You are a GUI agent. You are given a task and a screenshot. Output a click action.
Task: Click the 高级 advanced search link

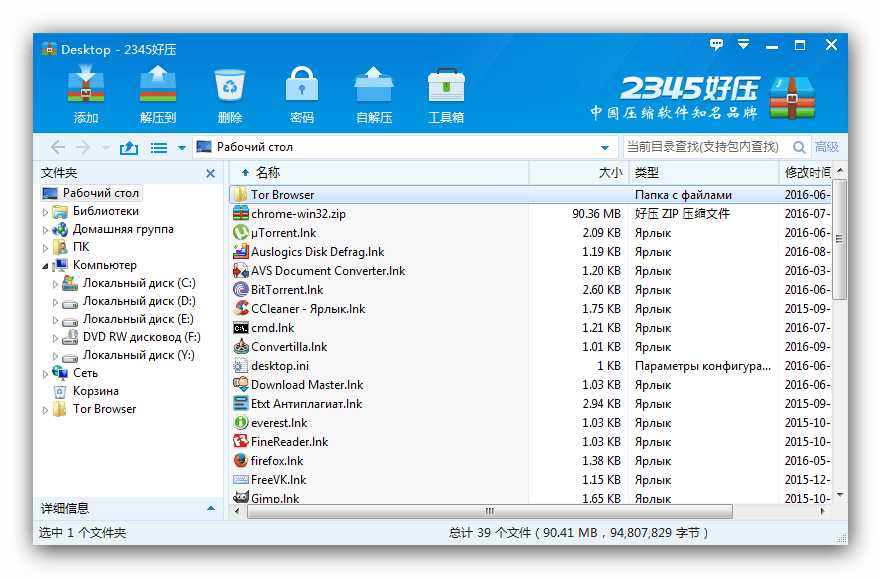pos(826,147)
